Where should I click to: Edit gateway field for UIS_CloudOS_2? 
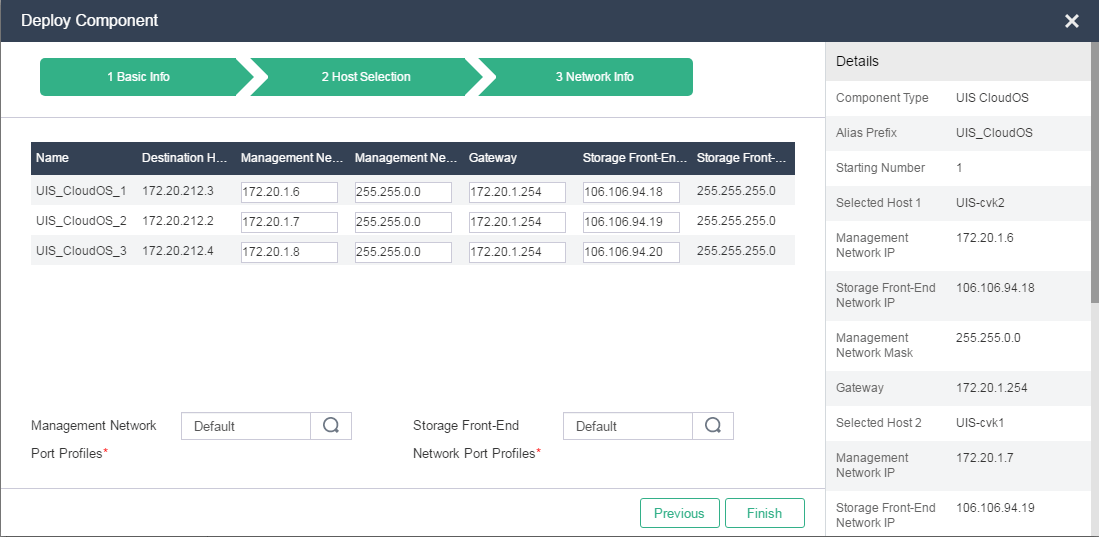(x=517, y=222)
